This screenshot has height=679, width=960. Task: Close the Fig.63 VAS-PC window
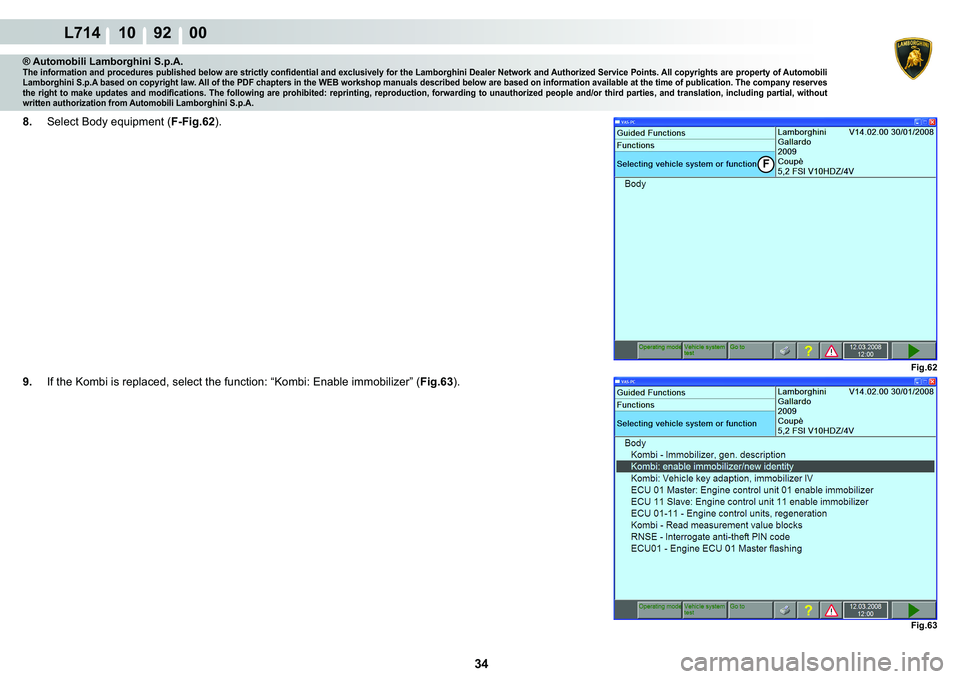pos(932,381)
